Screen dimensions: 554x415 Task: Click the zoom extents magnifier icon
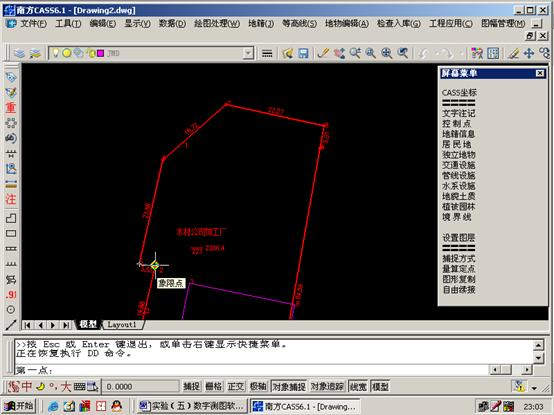coord(387,53)
